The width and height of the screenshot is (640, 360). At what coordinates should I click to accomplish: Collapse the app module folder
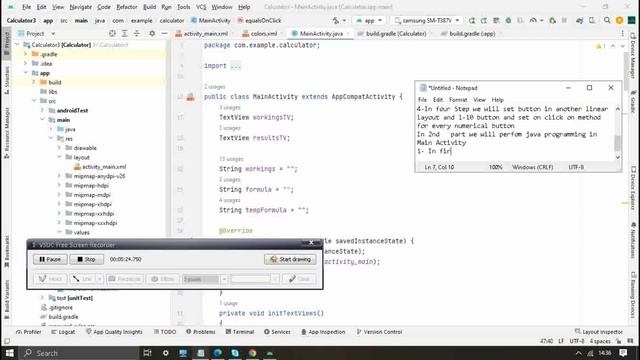click(26, 73)
